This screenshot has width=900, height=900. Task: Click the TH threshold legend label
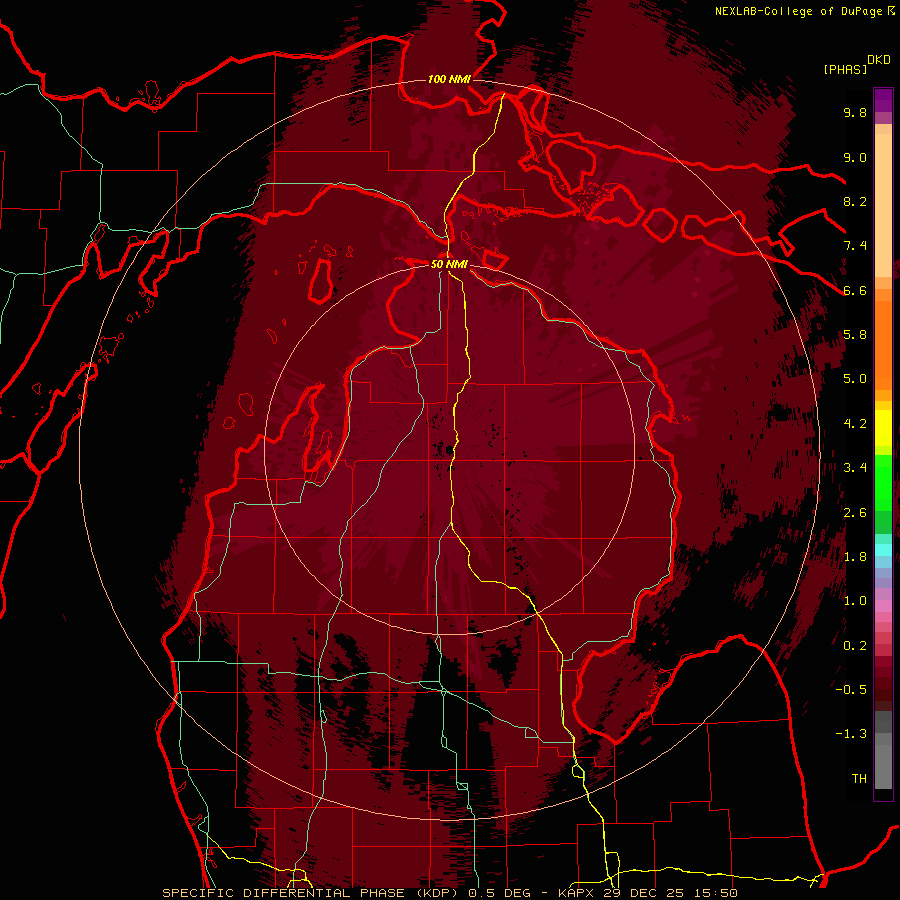(x=859, y=779)
